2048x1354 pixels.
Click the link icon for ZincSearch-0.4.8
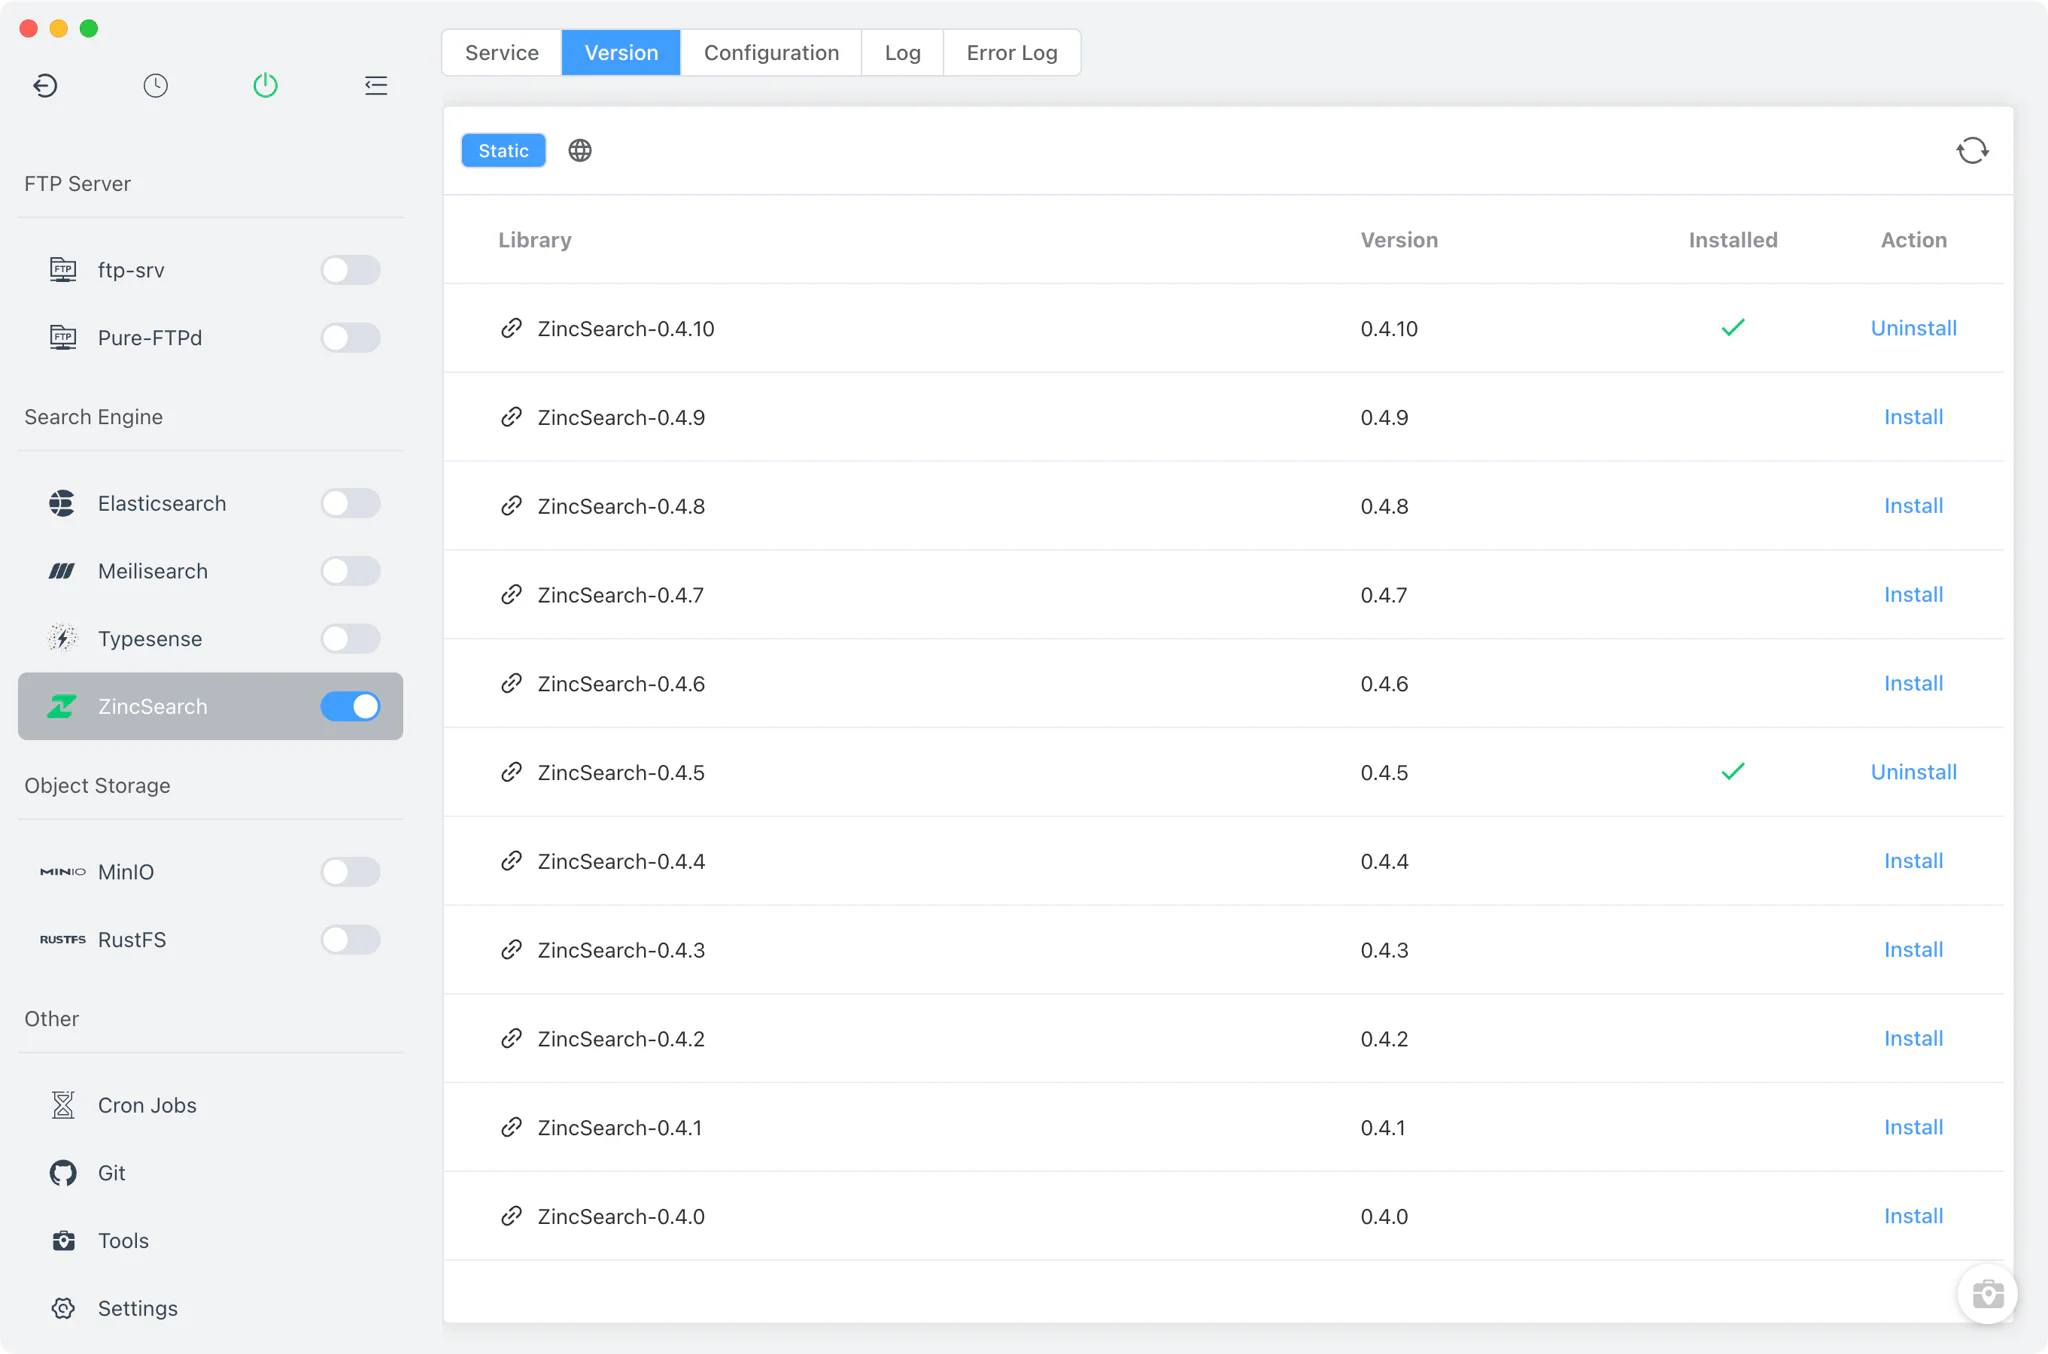[511, 506]
